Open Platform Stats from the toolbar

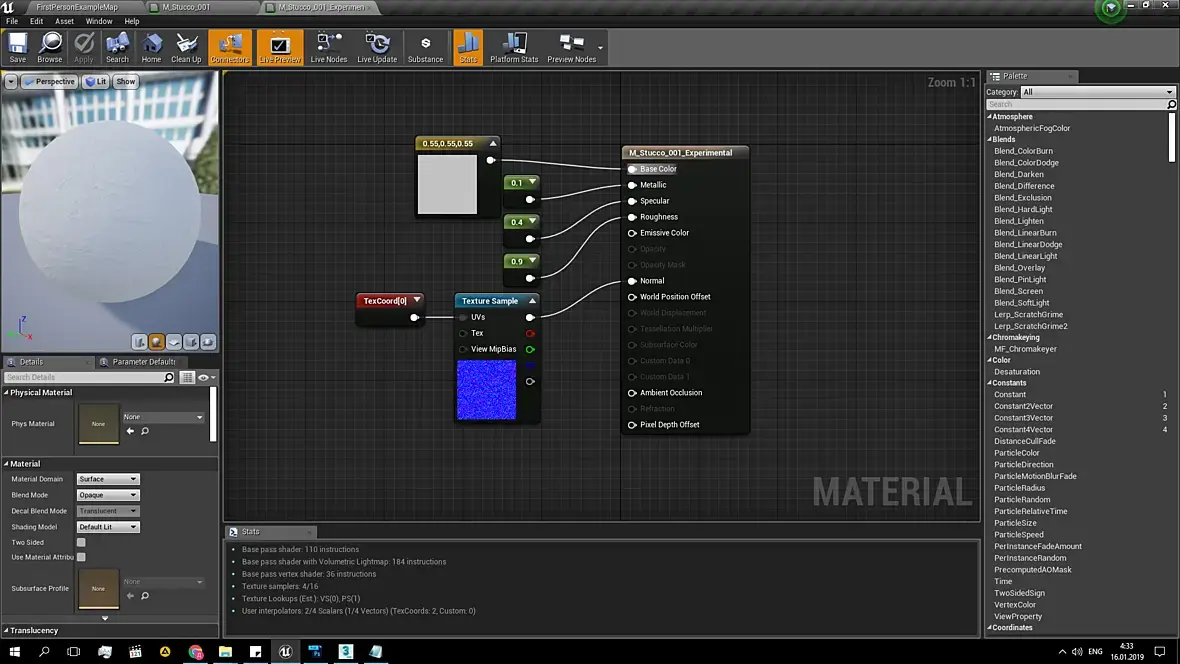(x=514, y=47)
